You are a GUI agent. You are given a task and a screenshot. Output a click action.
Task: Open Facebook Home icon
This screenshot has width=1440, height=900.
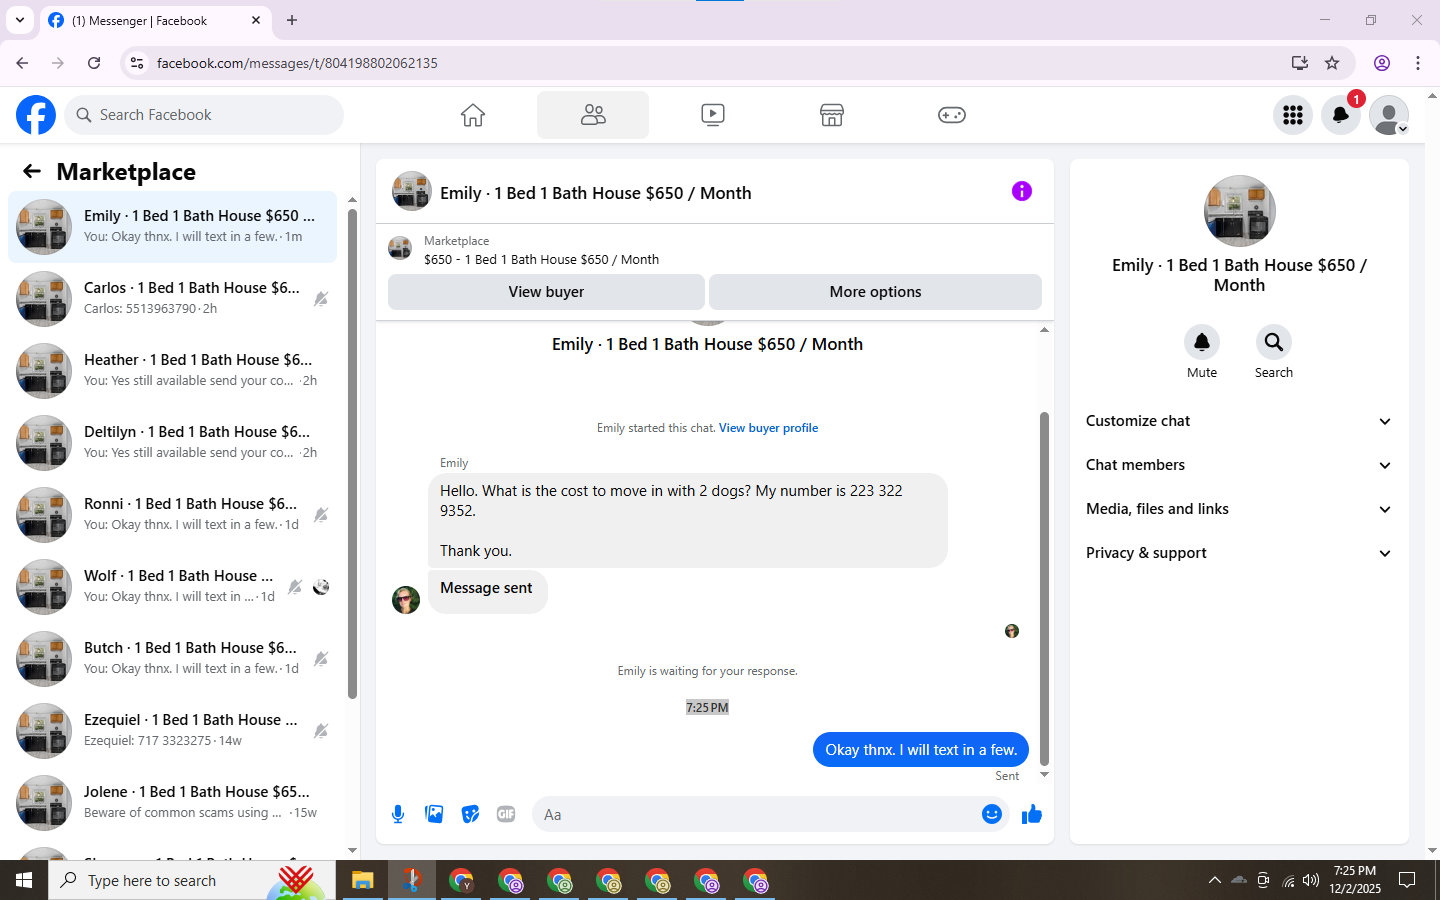pyautogui.click(x=473, y=115)
